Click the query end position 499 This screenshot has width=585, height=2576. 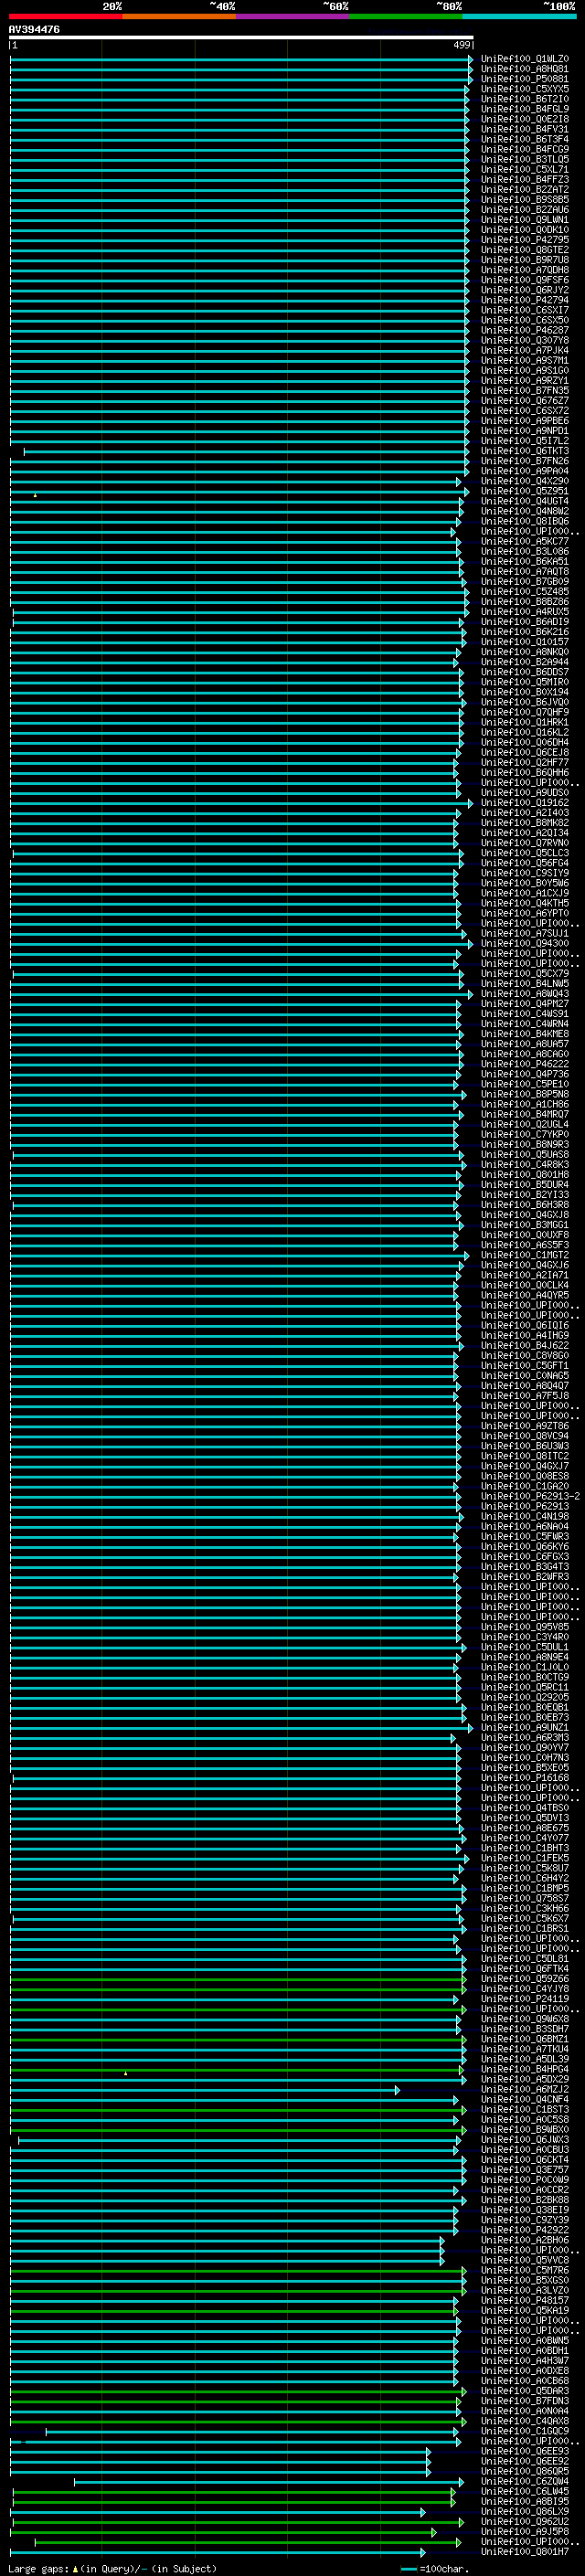462,45
